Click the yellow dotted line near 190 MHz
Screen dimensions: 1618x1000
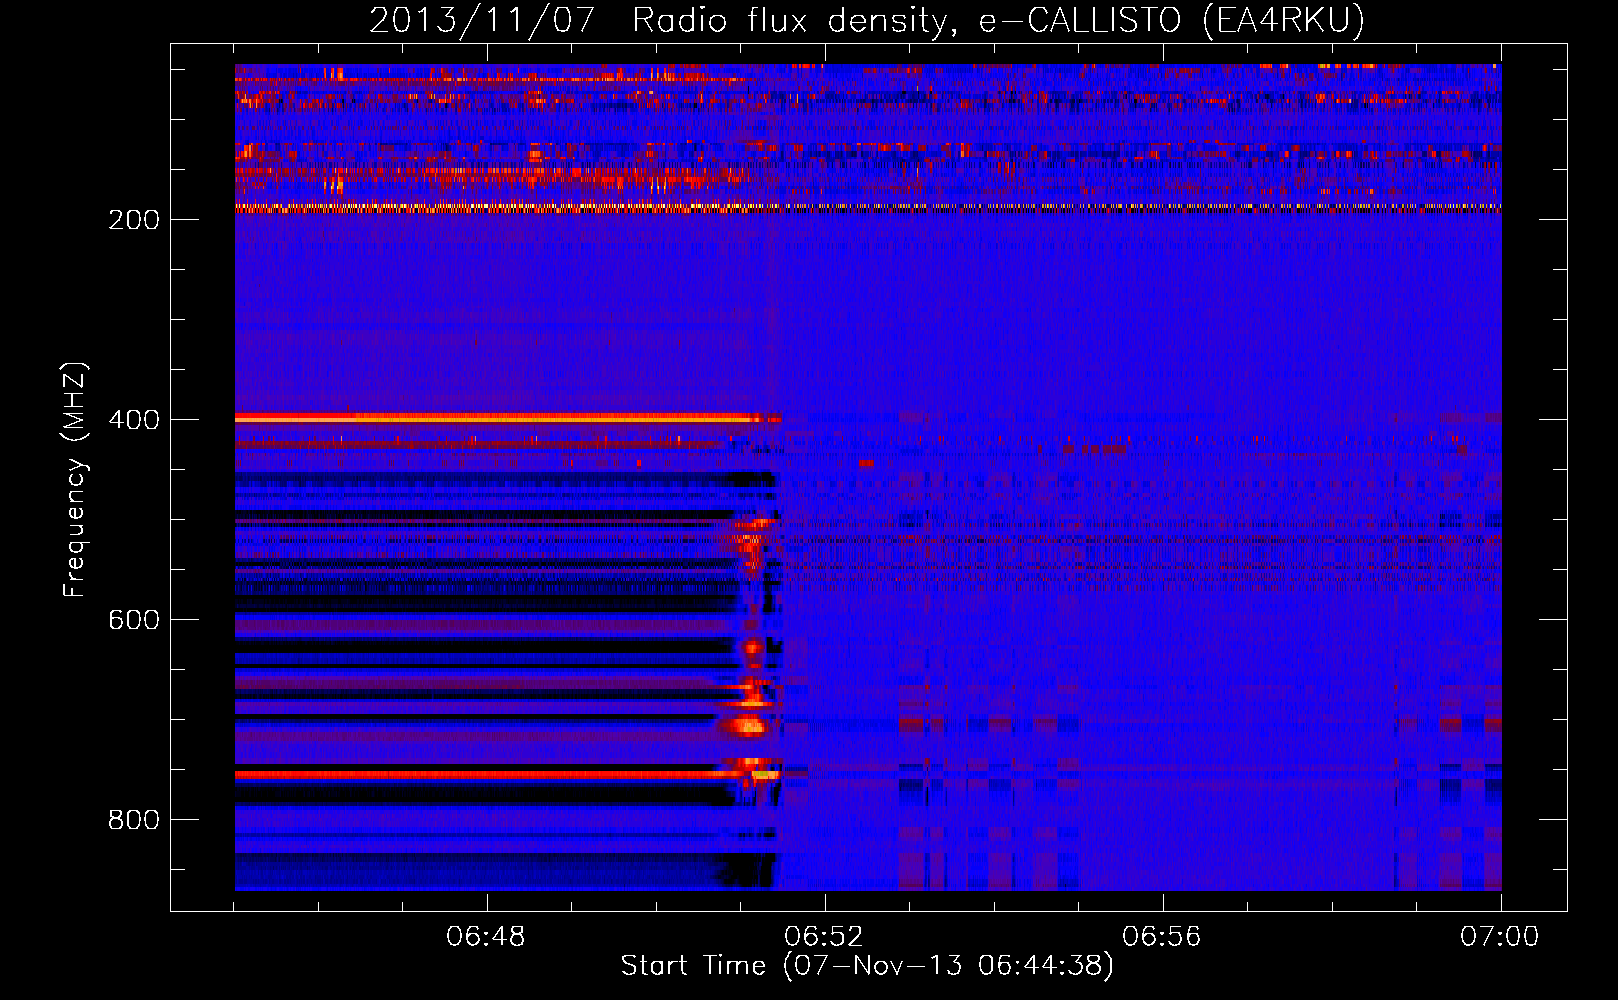[x=868, y=208]
